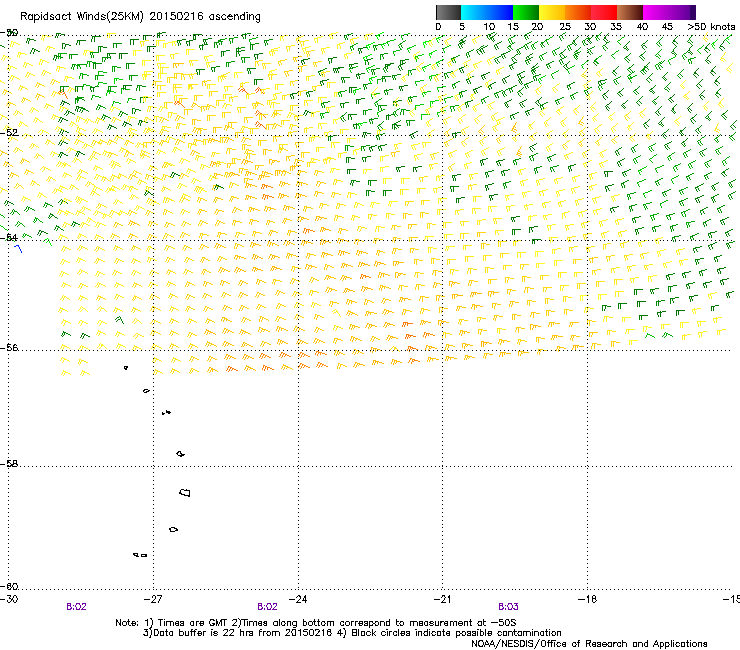Click the 'Data buffer is 22 hrs' note line
The height and width of the screenshot is (650, 740).
point(352,633)
